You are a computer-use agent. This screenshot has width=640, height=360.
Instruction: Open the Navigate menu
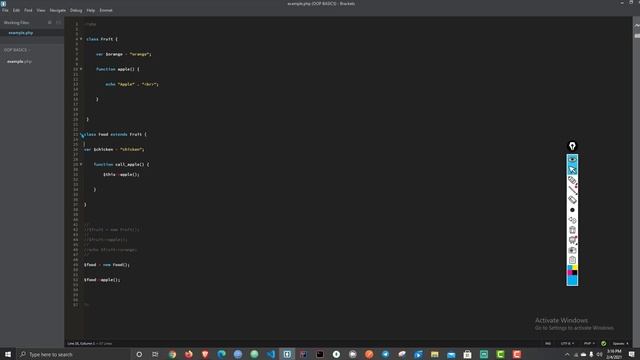(58, 10)
